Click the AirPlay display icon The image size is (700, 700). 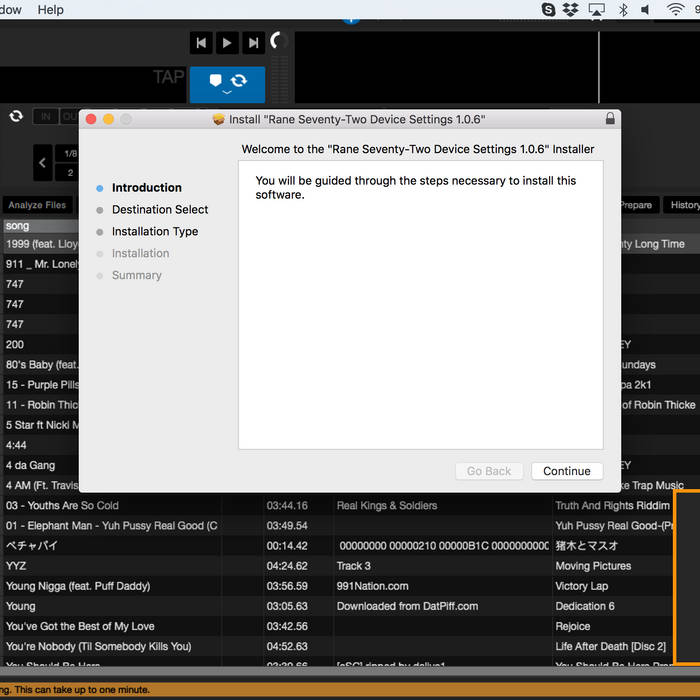point(597,10)
